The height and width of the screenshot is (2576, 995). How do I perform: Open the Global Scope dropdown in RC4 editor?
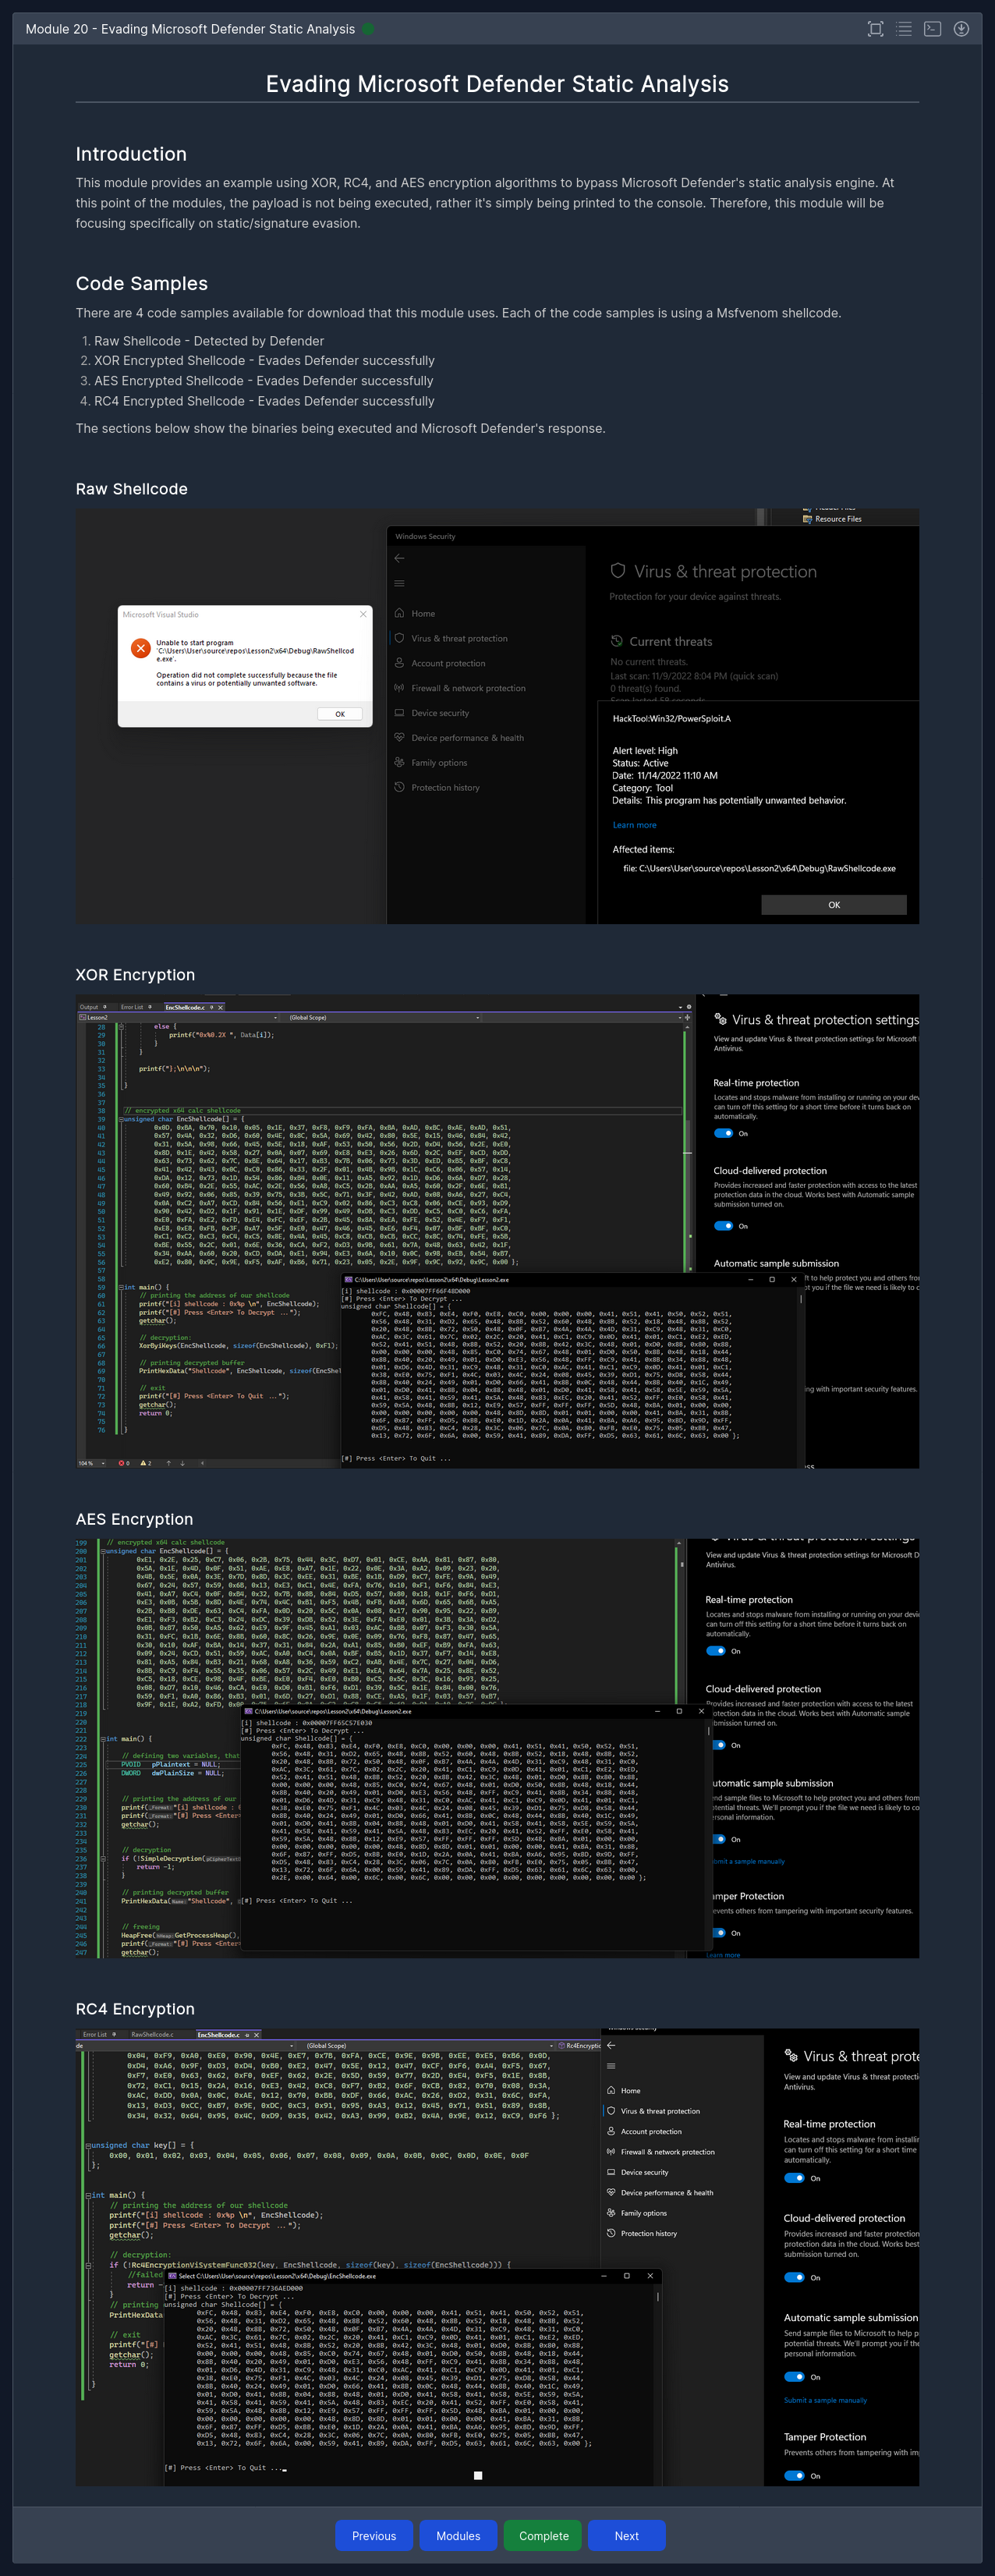click(428, 2046)
